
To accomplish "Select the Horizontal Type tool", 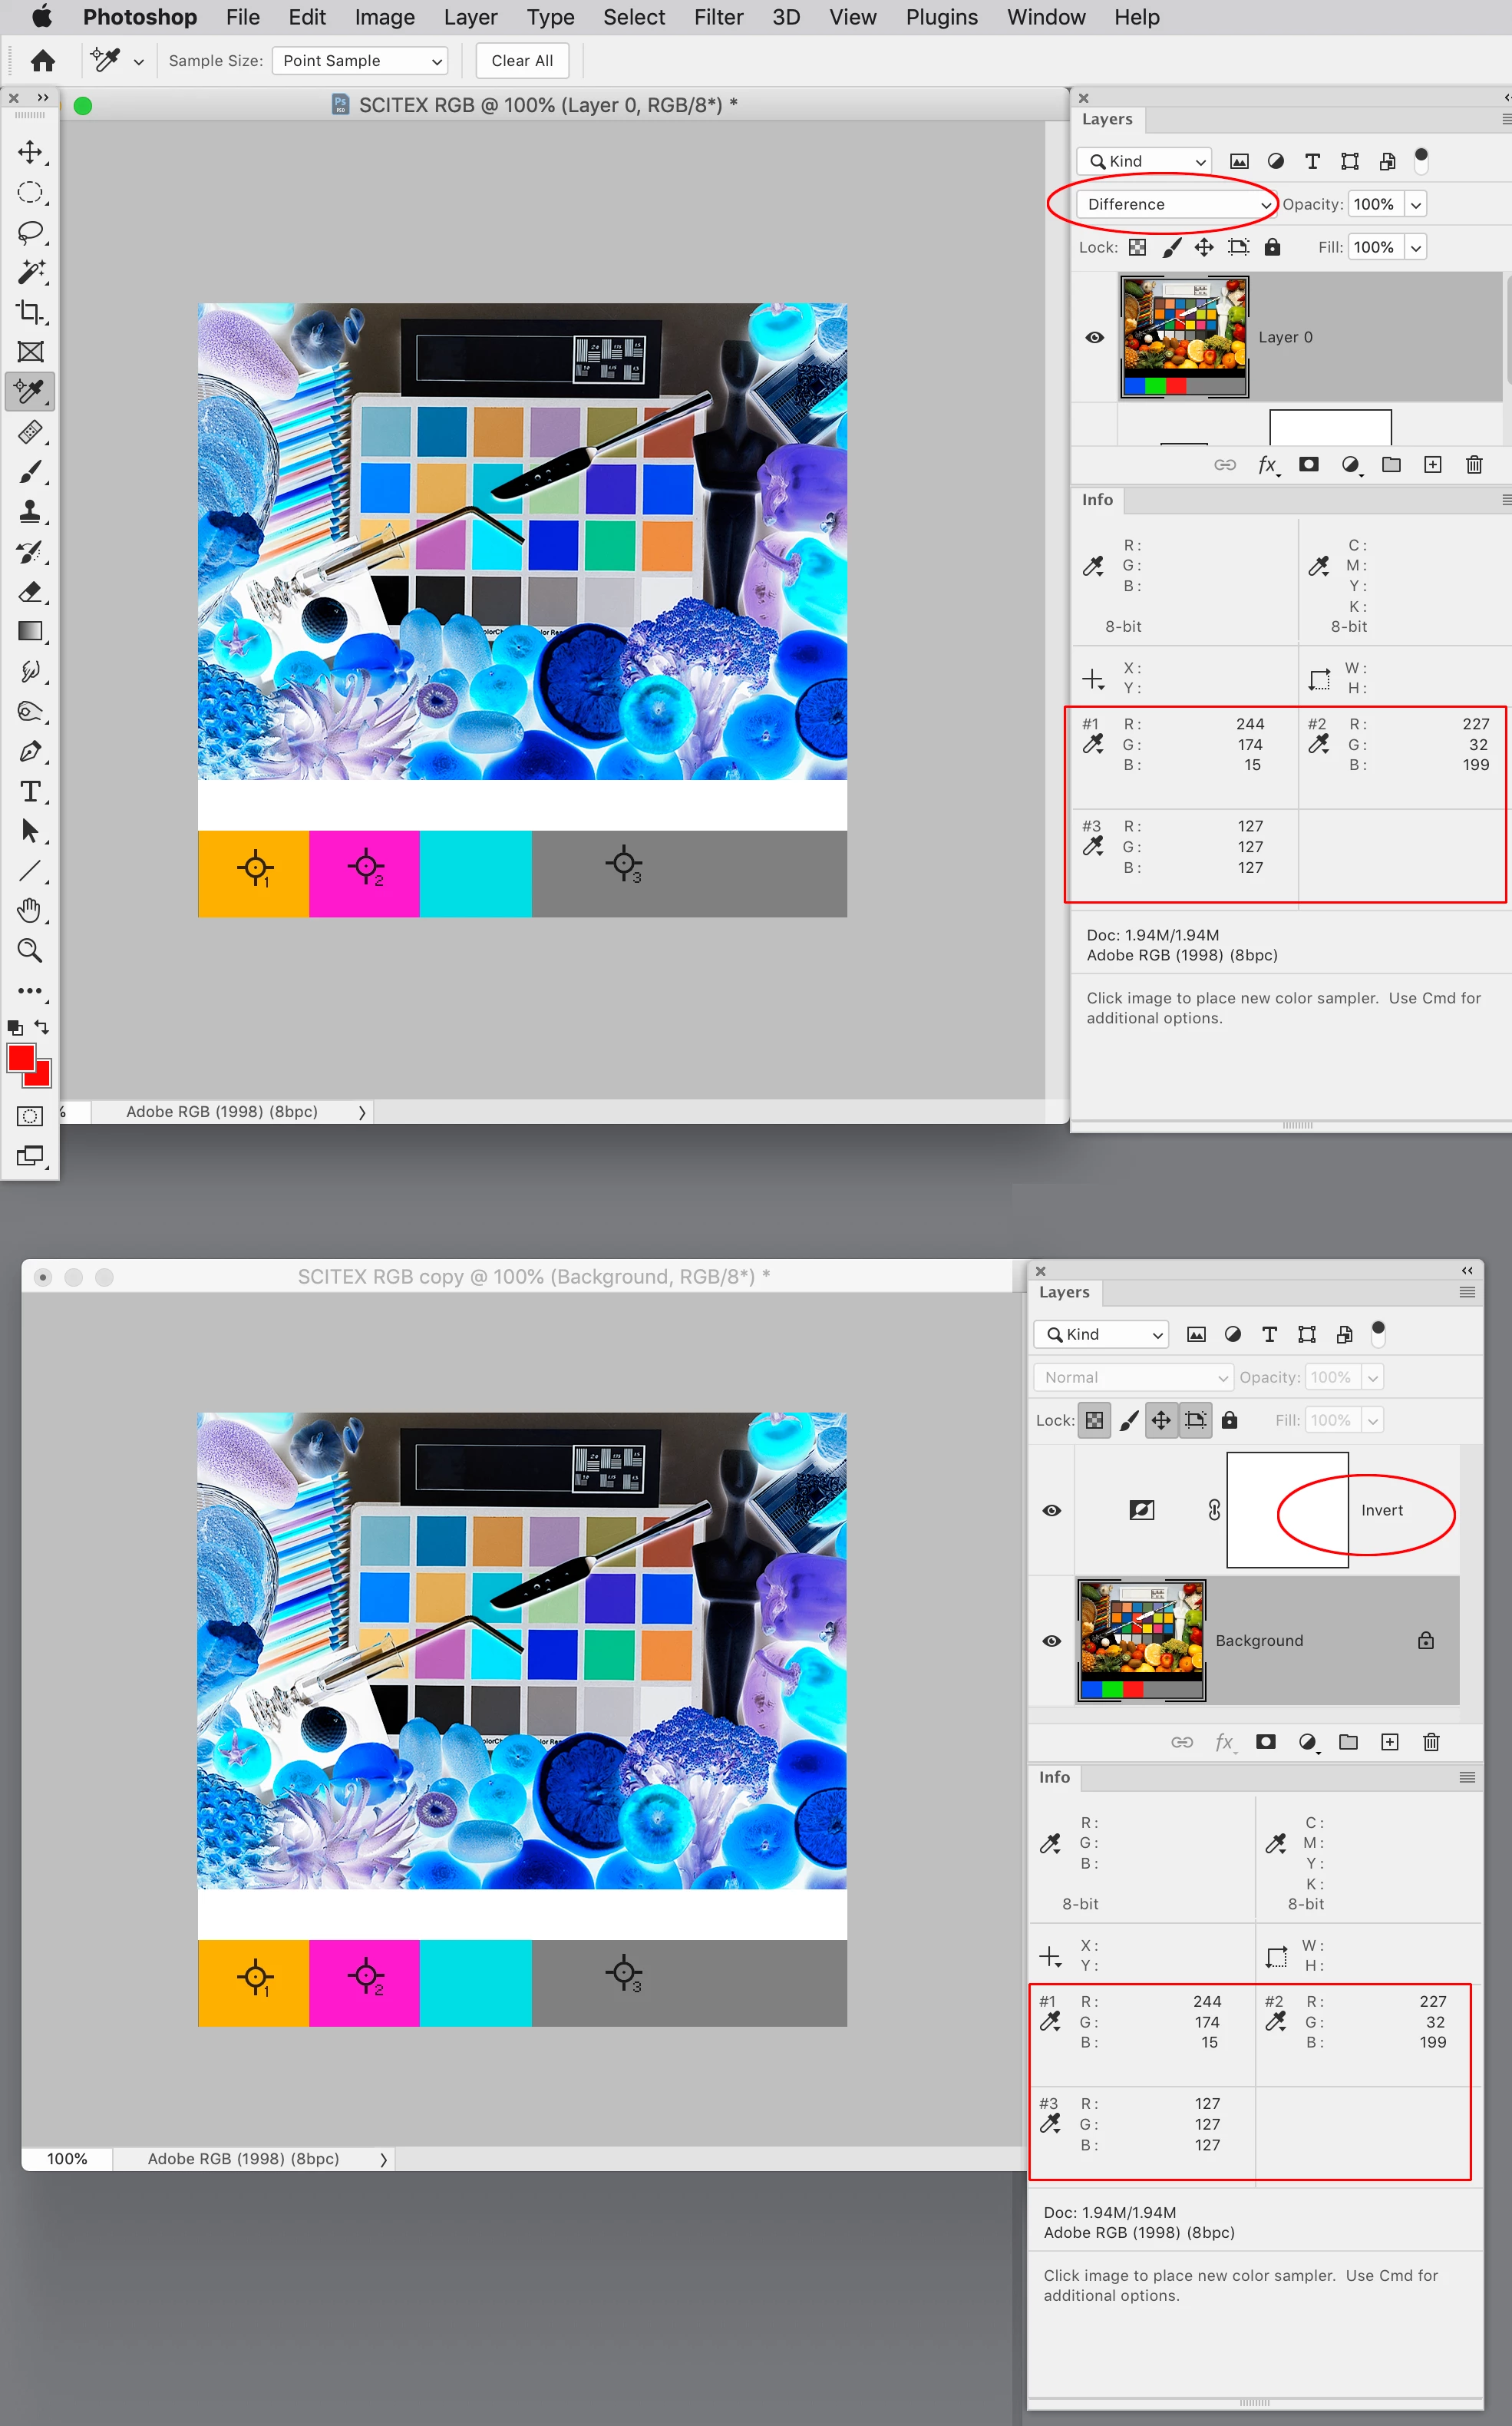I will [30, 791].
